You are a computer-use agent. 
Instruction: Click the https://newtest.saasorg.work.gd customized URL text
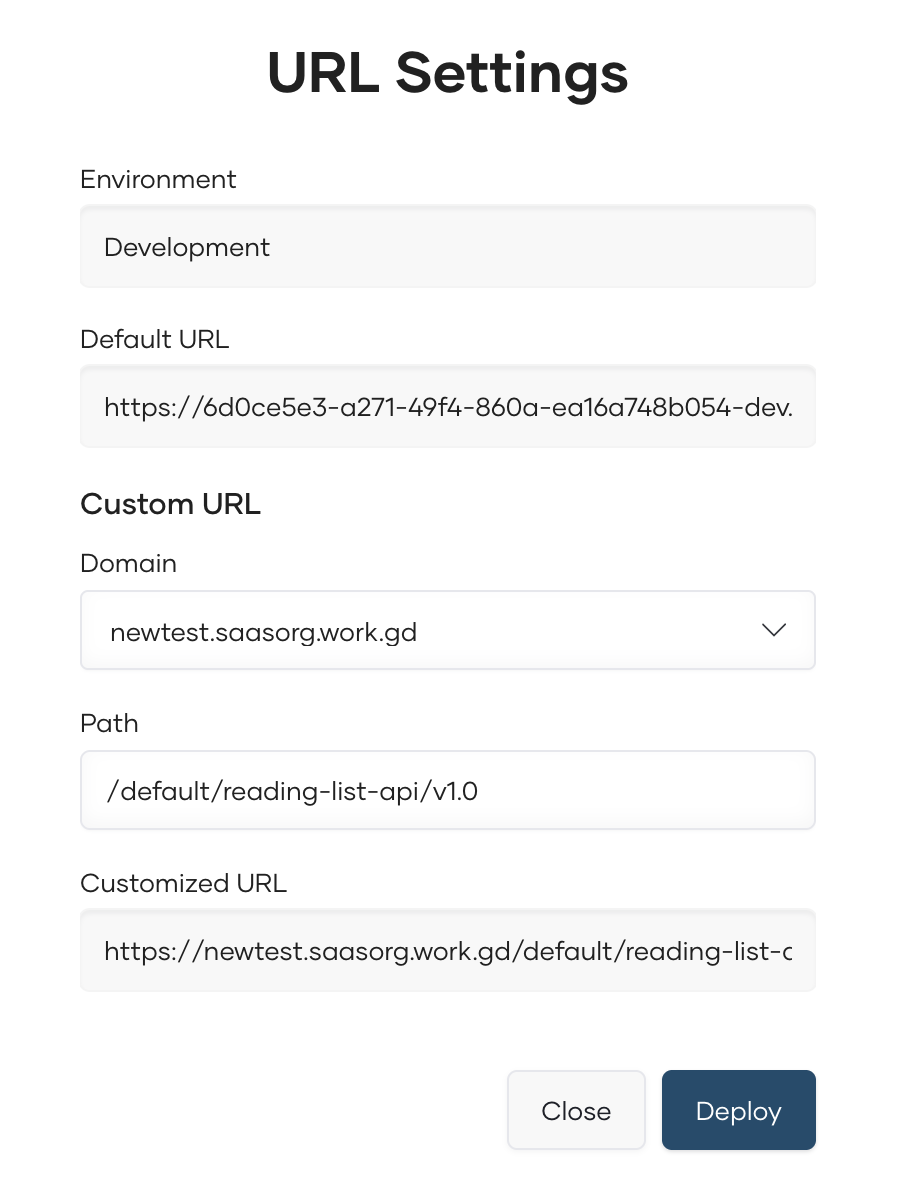447,951
